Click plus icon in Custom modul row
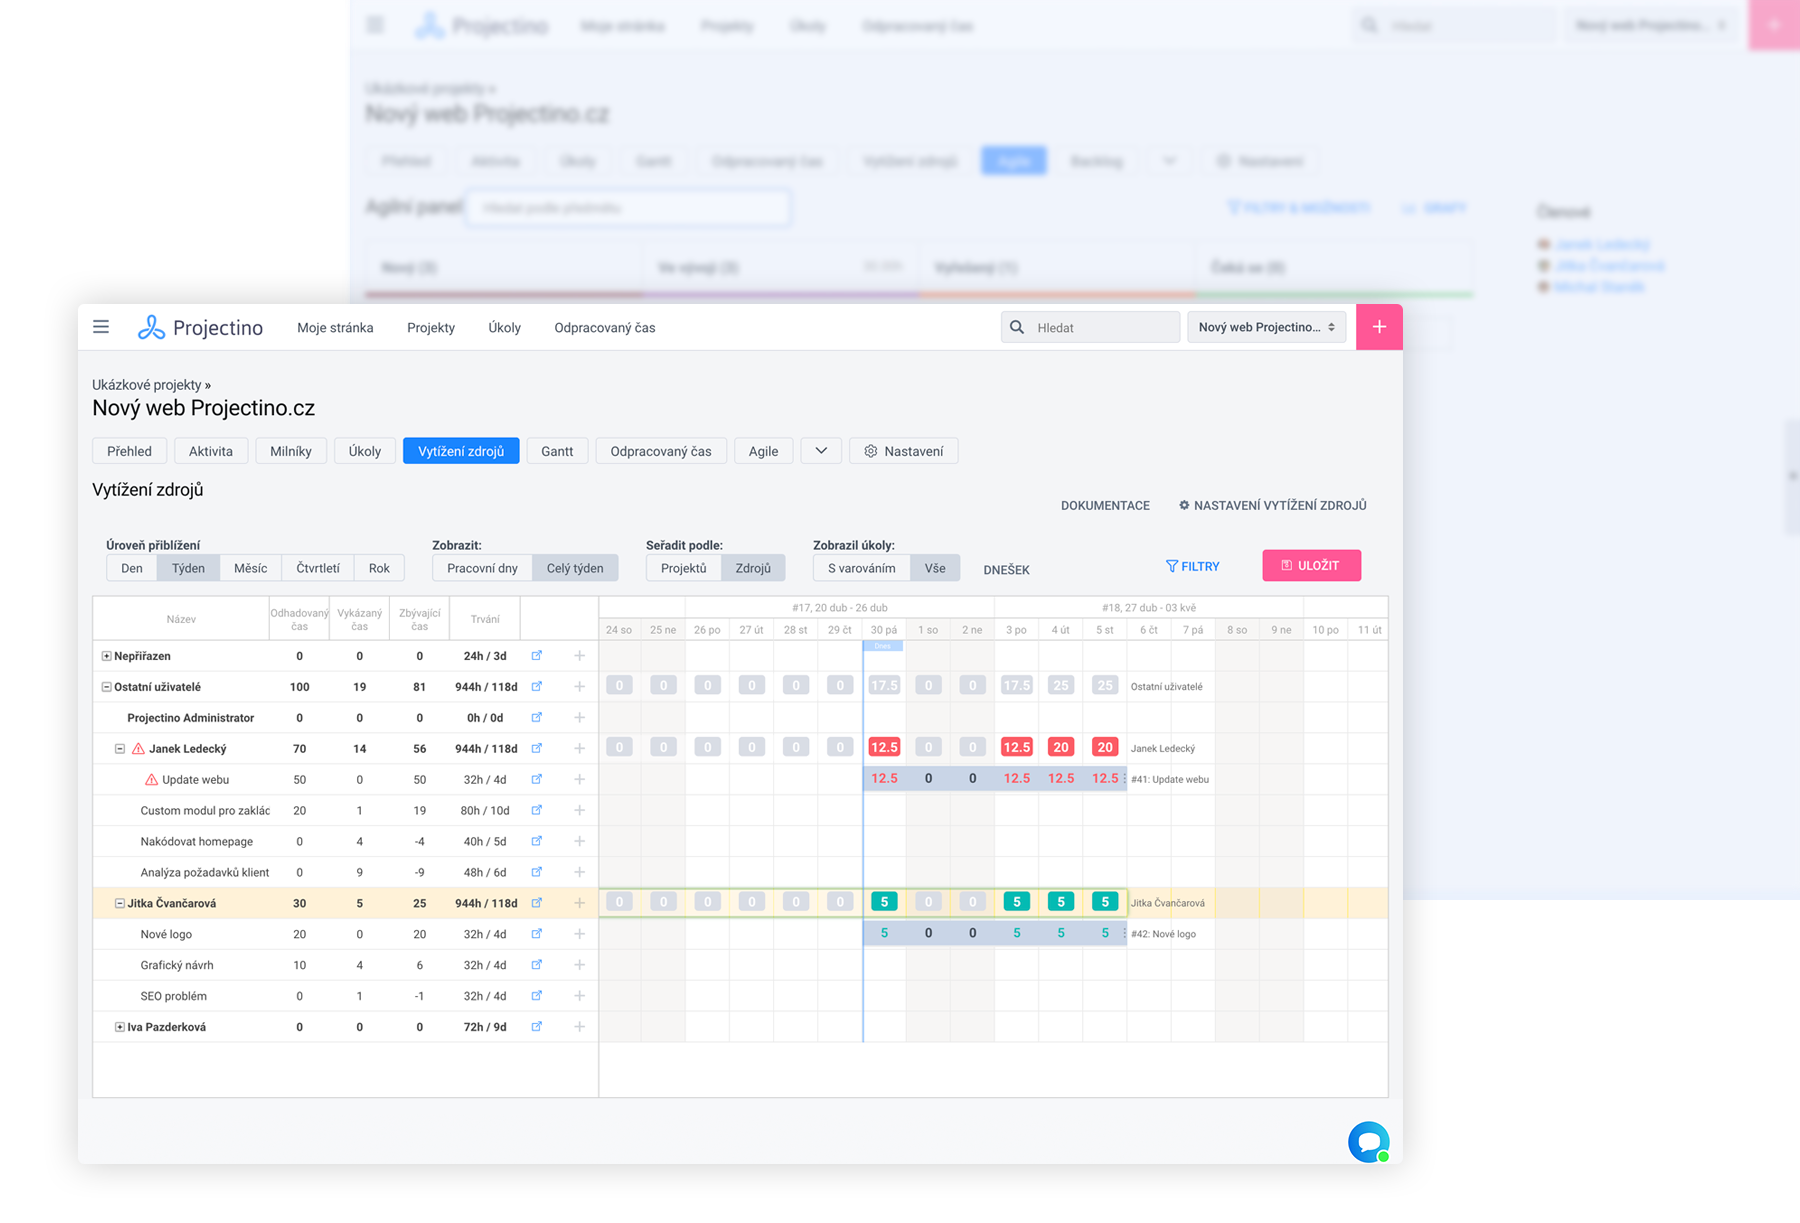 tap(579, 810)
